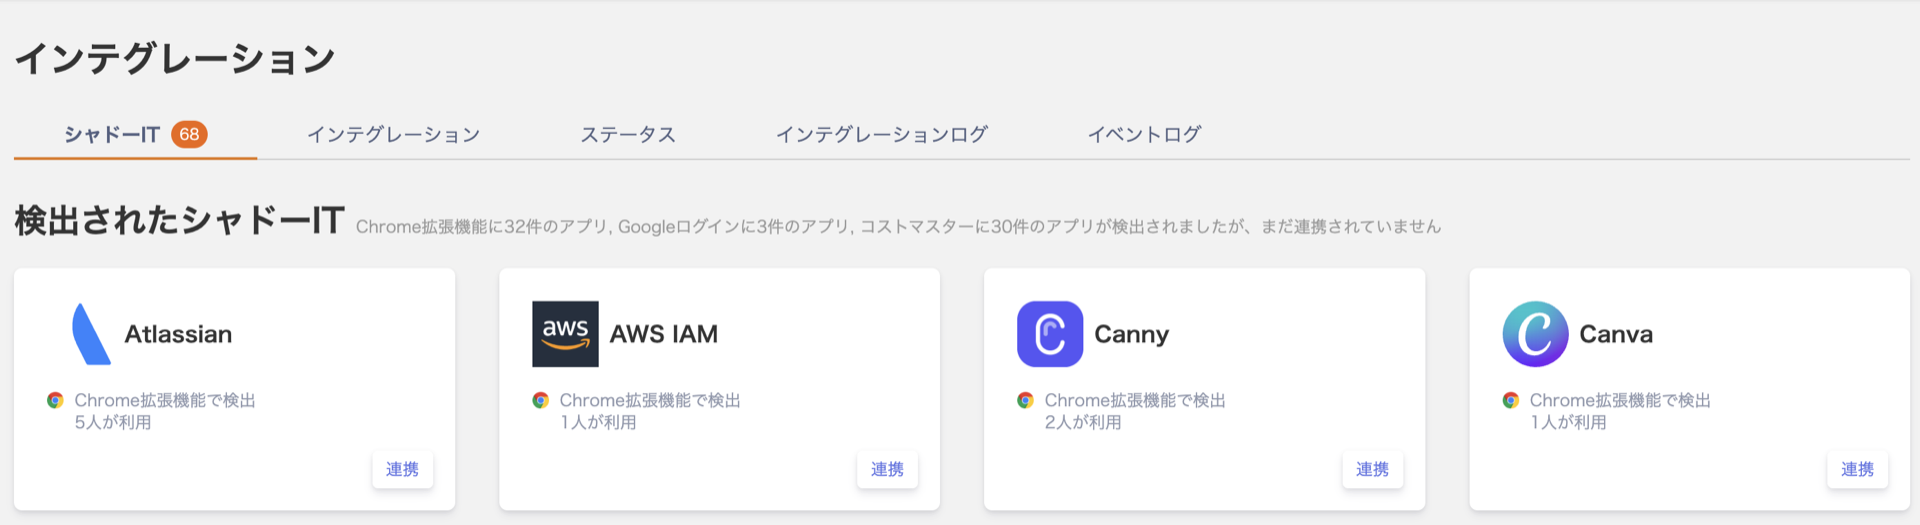1920x525 pixels.
Task: Click 連携 button for Canny
Action: point(1372,469)
